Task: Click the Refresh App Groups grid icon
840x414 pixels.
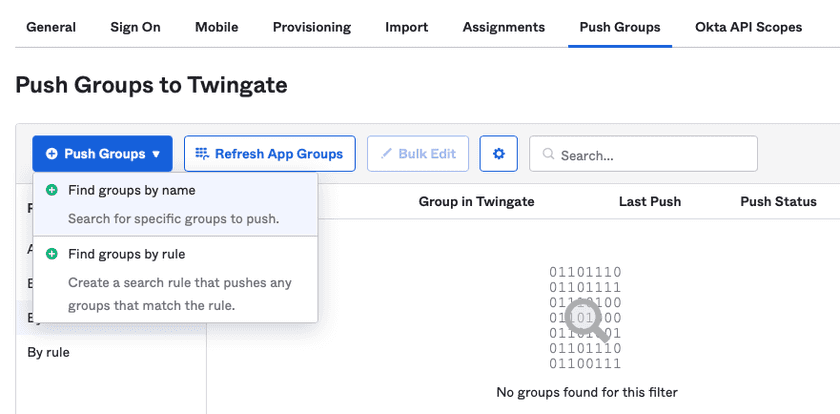Action: 202,154
